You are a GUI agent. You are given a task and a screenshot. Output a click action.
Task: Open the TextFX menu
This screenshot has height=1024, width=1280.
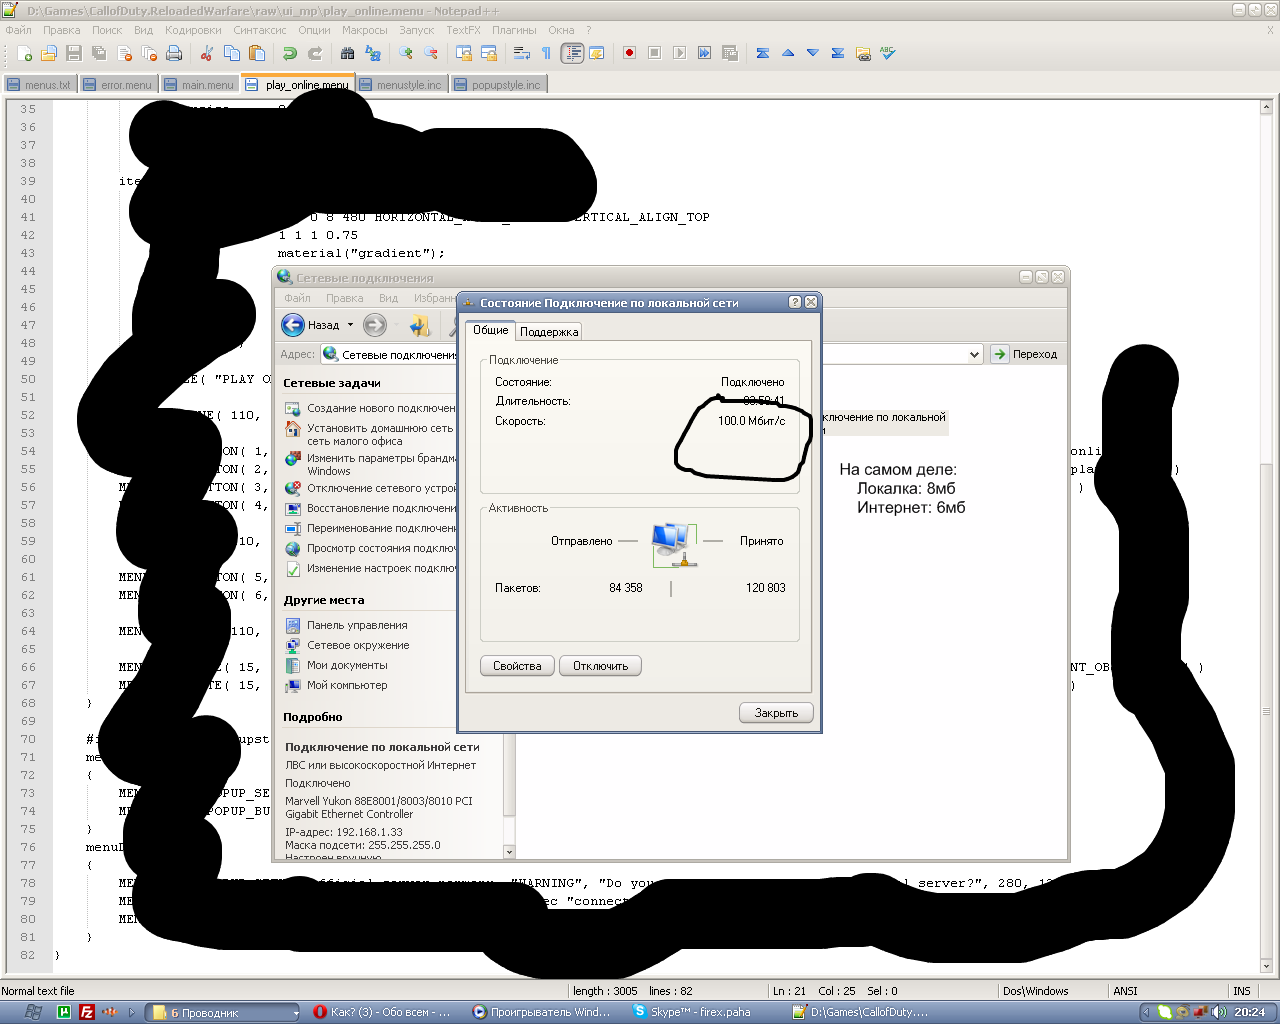(x=463, y=30)
